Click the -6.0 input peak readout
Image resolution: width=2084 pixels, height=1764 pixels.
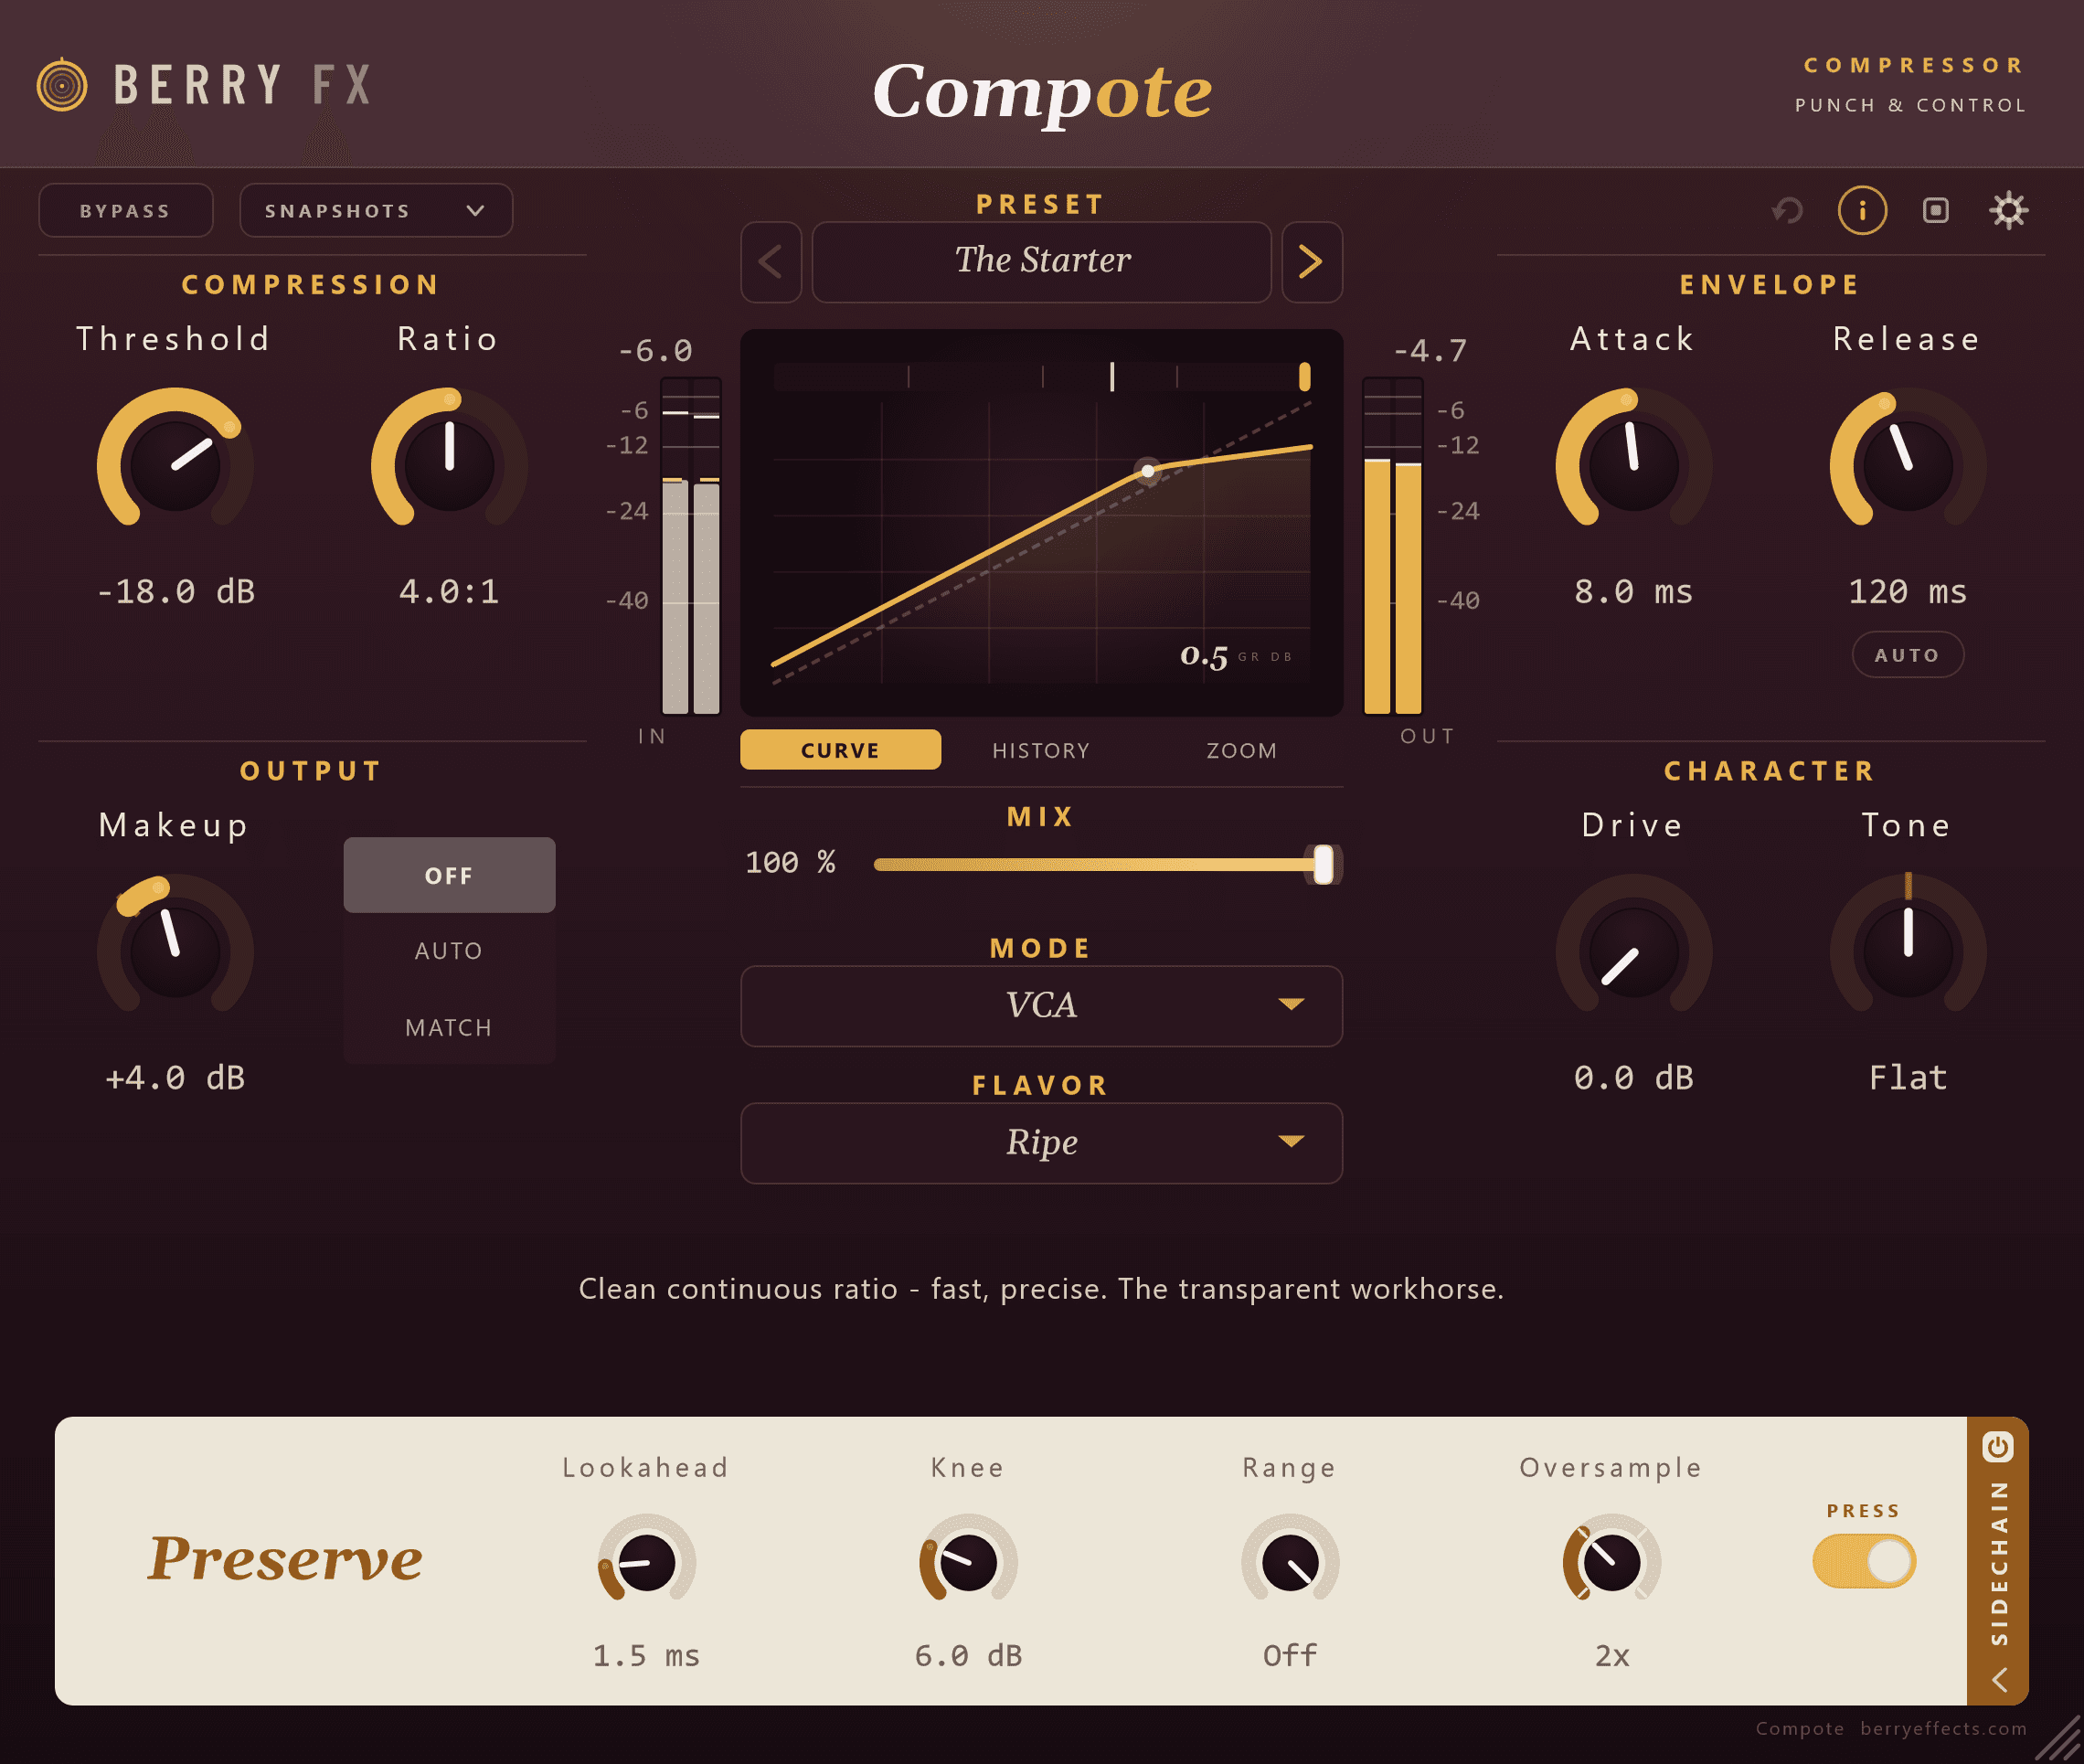click(x=655, y=351)
